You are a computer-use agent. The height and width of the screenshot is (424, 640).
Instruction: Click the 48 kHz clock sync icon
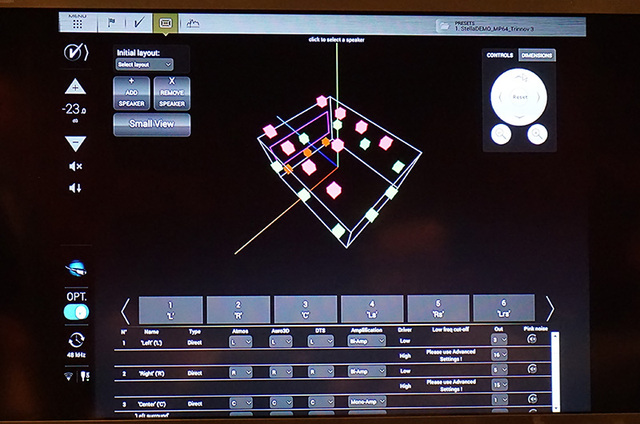click(x=76, y=340)
